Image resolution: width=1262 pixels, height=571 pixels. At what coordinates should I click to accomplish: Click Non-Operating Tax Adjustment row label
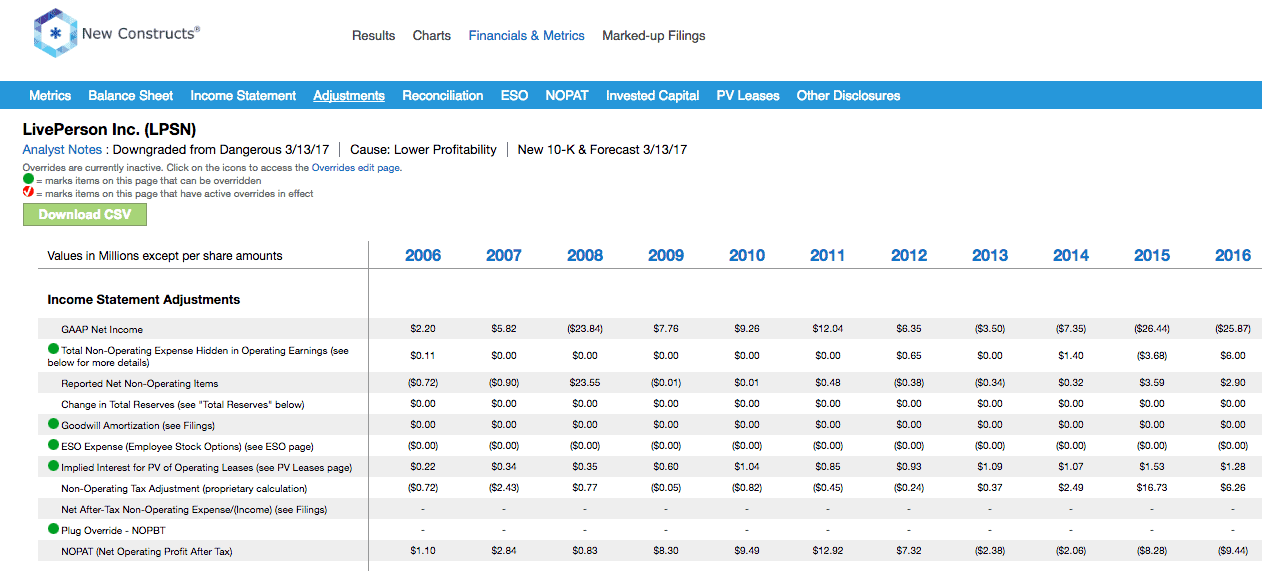coord(184,489)
